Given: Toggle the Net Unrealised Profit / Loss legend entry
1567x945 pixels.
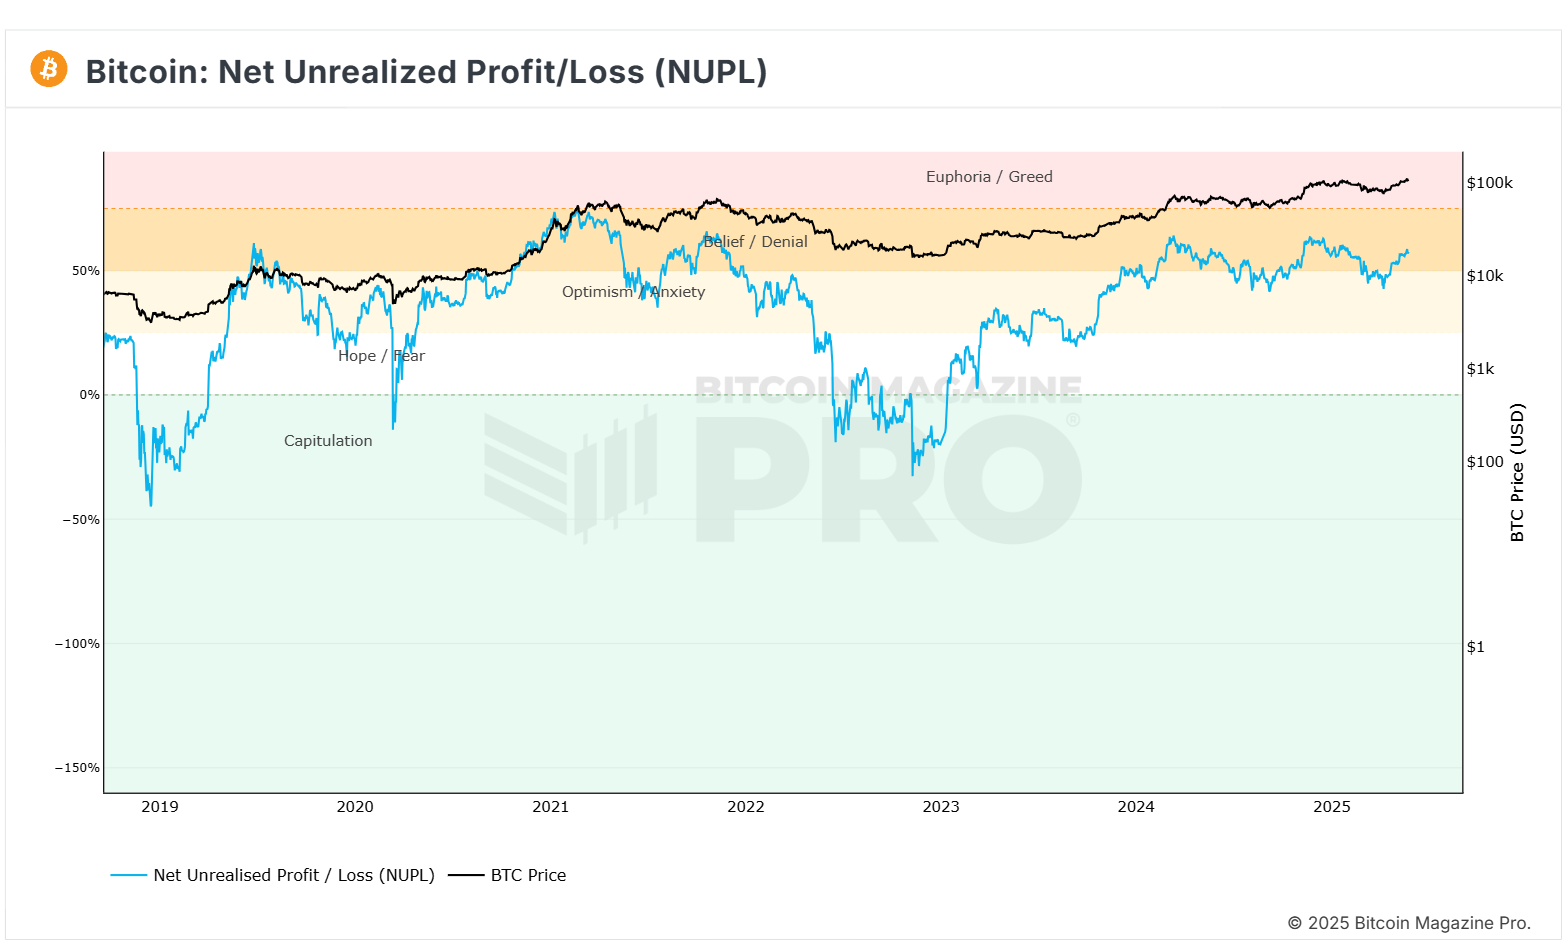Looking at the screenshot, I should (293, 875).
